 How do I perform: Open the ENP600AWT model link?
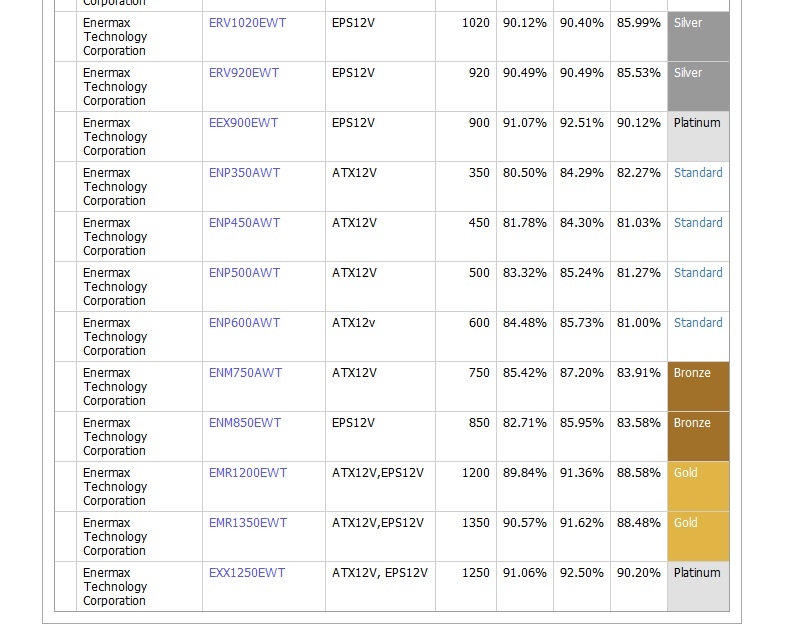pyautogui.click(x=244, y=323)
